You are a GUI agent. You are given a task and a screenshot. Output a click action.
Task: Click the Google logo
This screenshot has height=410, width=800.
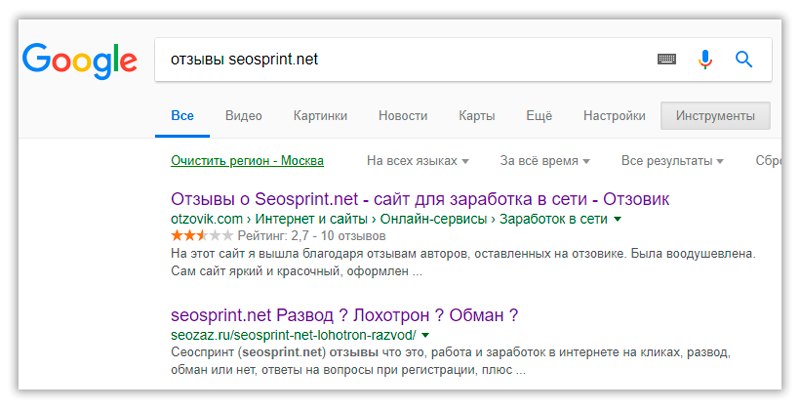pos(80,61)
